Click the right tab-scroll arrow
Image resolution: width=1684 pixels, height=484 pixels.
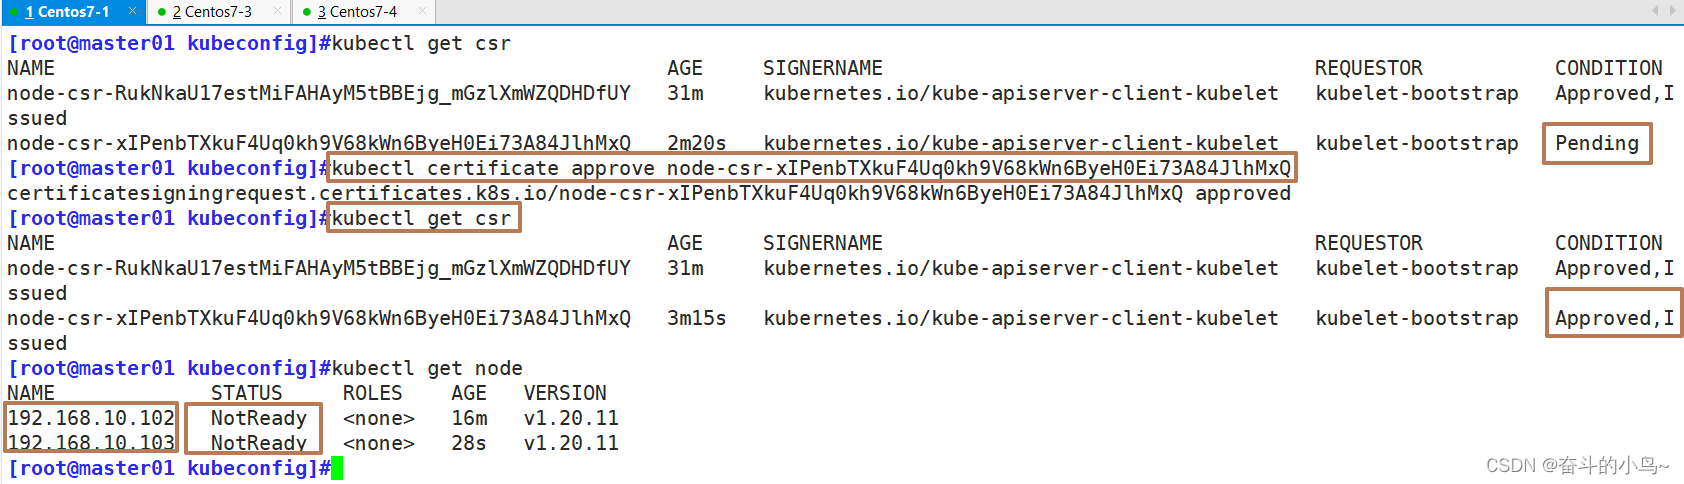[1672, 11]
